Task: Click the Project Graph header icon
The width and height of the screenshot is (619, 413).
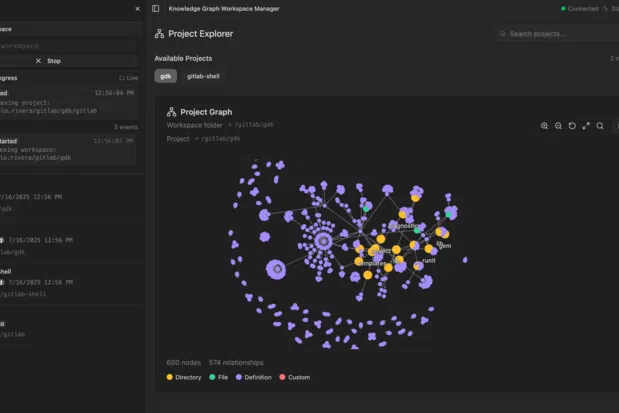Action: tap(171, 112)
